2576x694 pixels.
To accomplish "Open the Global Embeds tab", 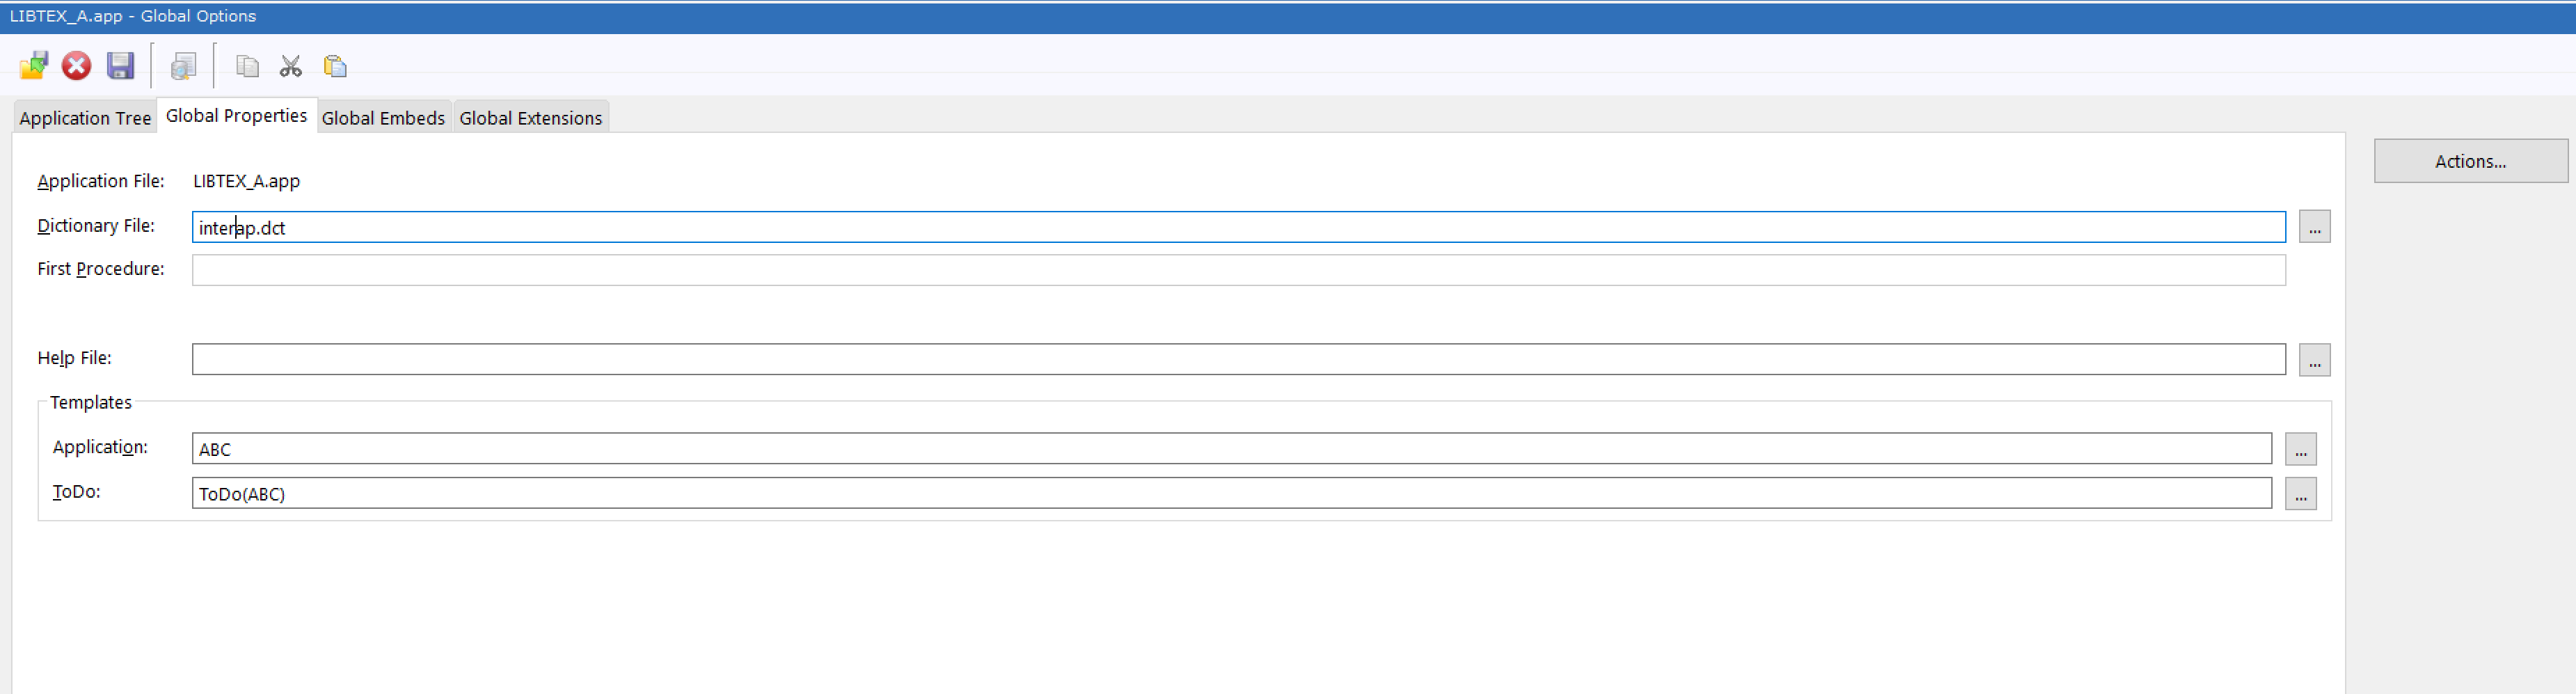I will pyautogui.click(x=383, y=118).
